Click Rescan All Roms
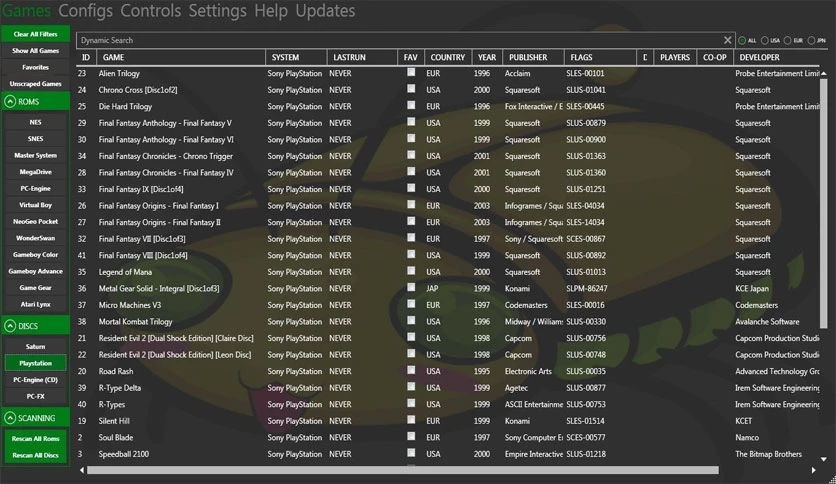 (x=35, y=439)
